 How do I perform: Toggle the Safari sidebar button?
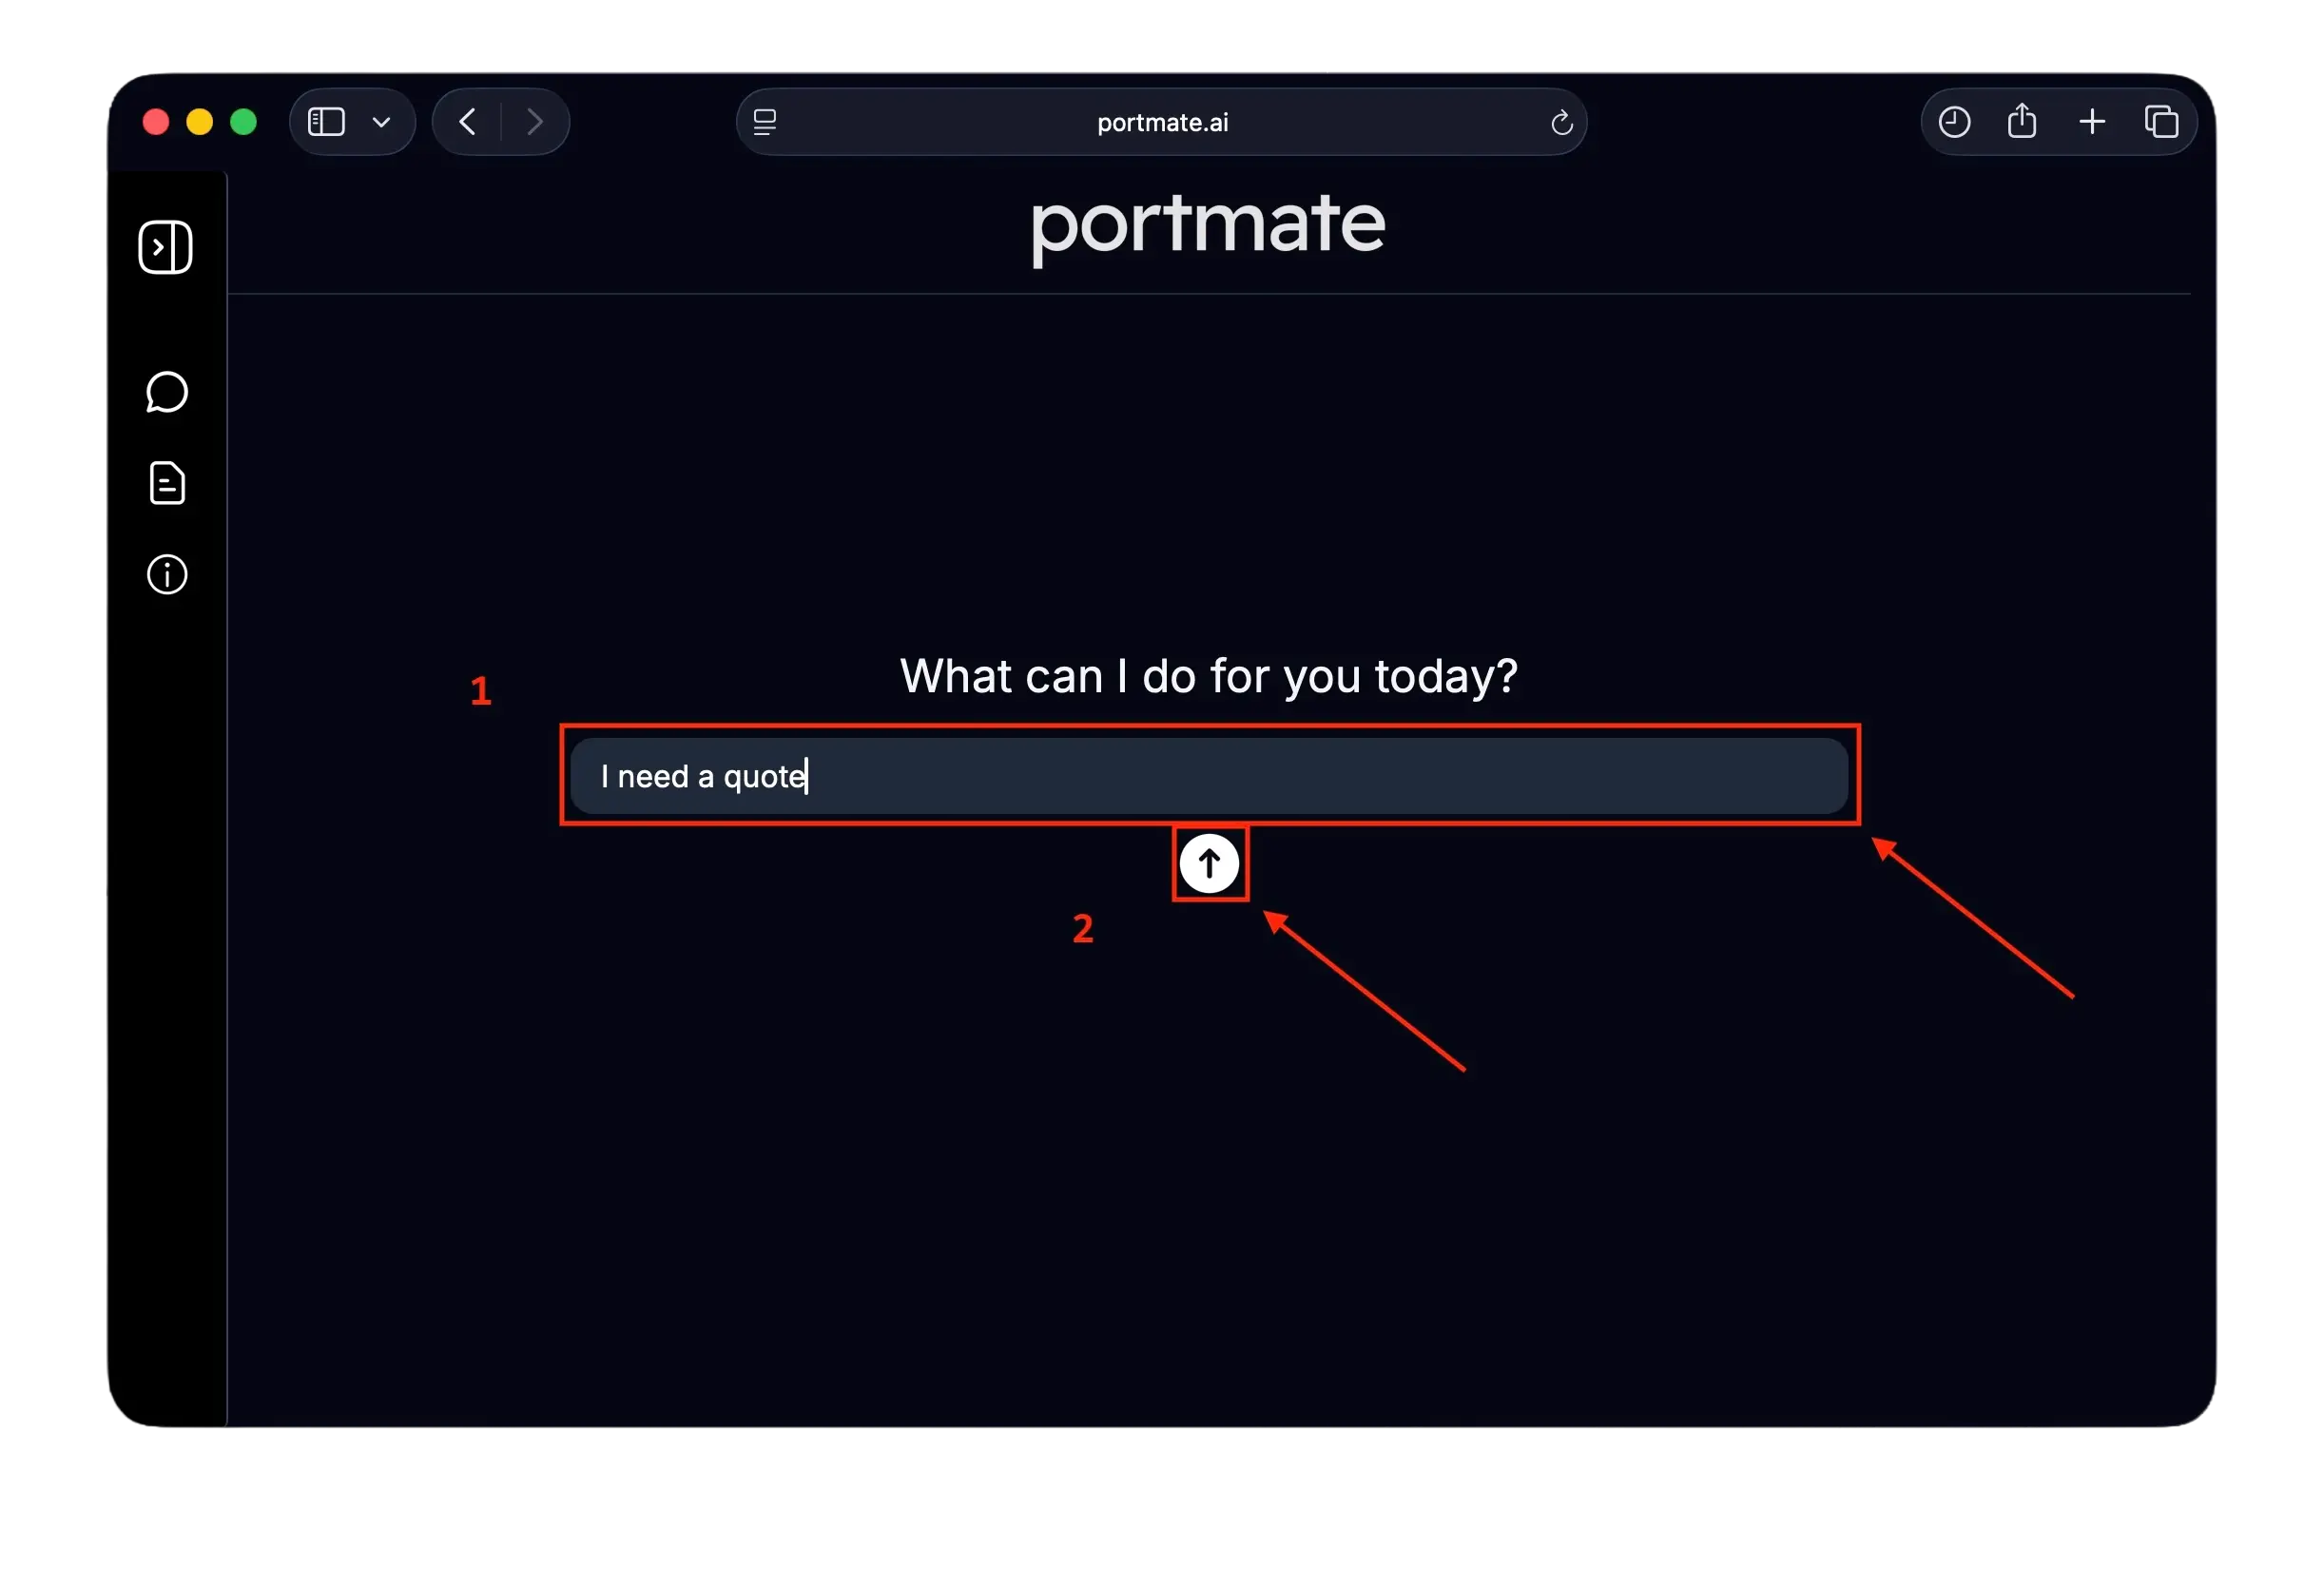click(x=326, y=122)
